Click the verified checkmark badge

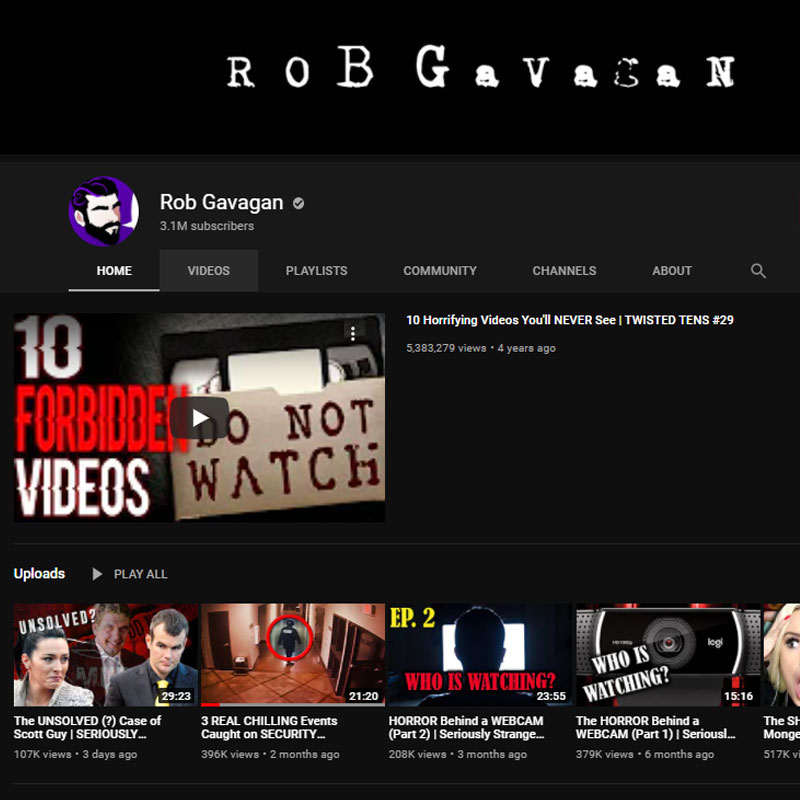[297, 202]
